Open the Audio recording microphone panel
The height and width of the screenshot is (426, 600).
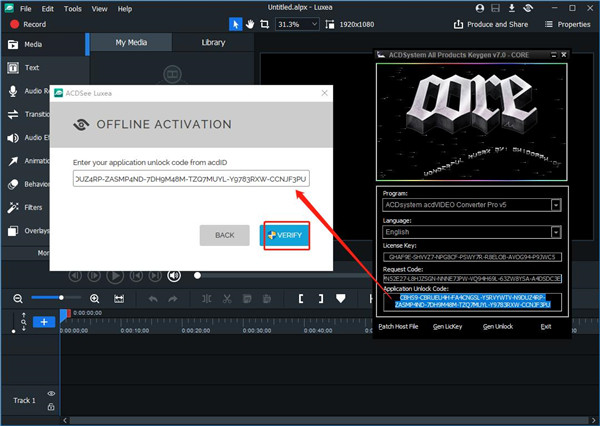(x=26, y=91)
